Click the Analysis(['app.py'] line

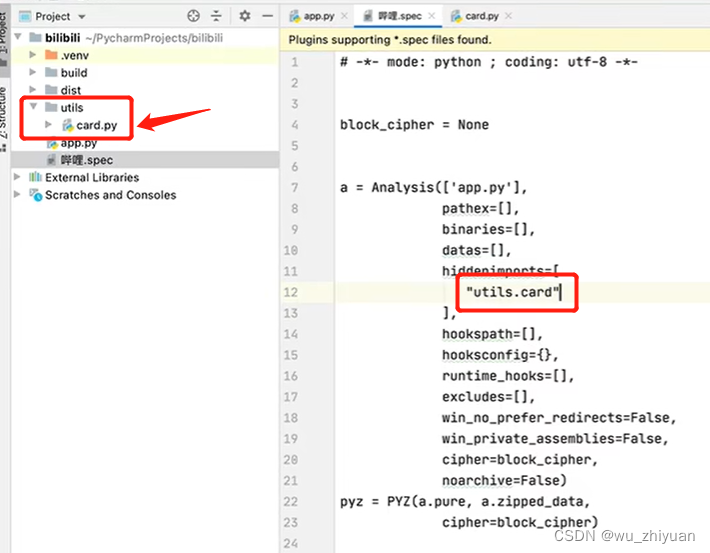[x=434, y=188]
